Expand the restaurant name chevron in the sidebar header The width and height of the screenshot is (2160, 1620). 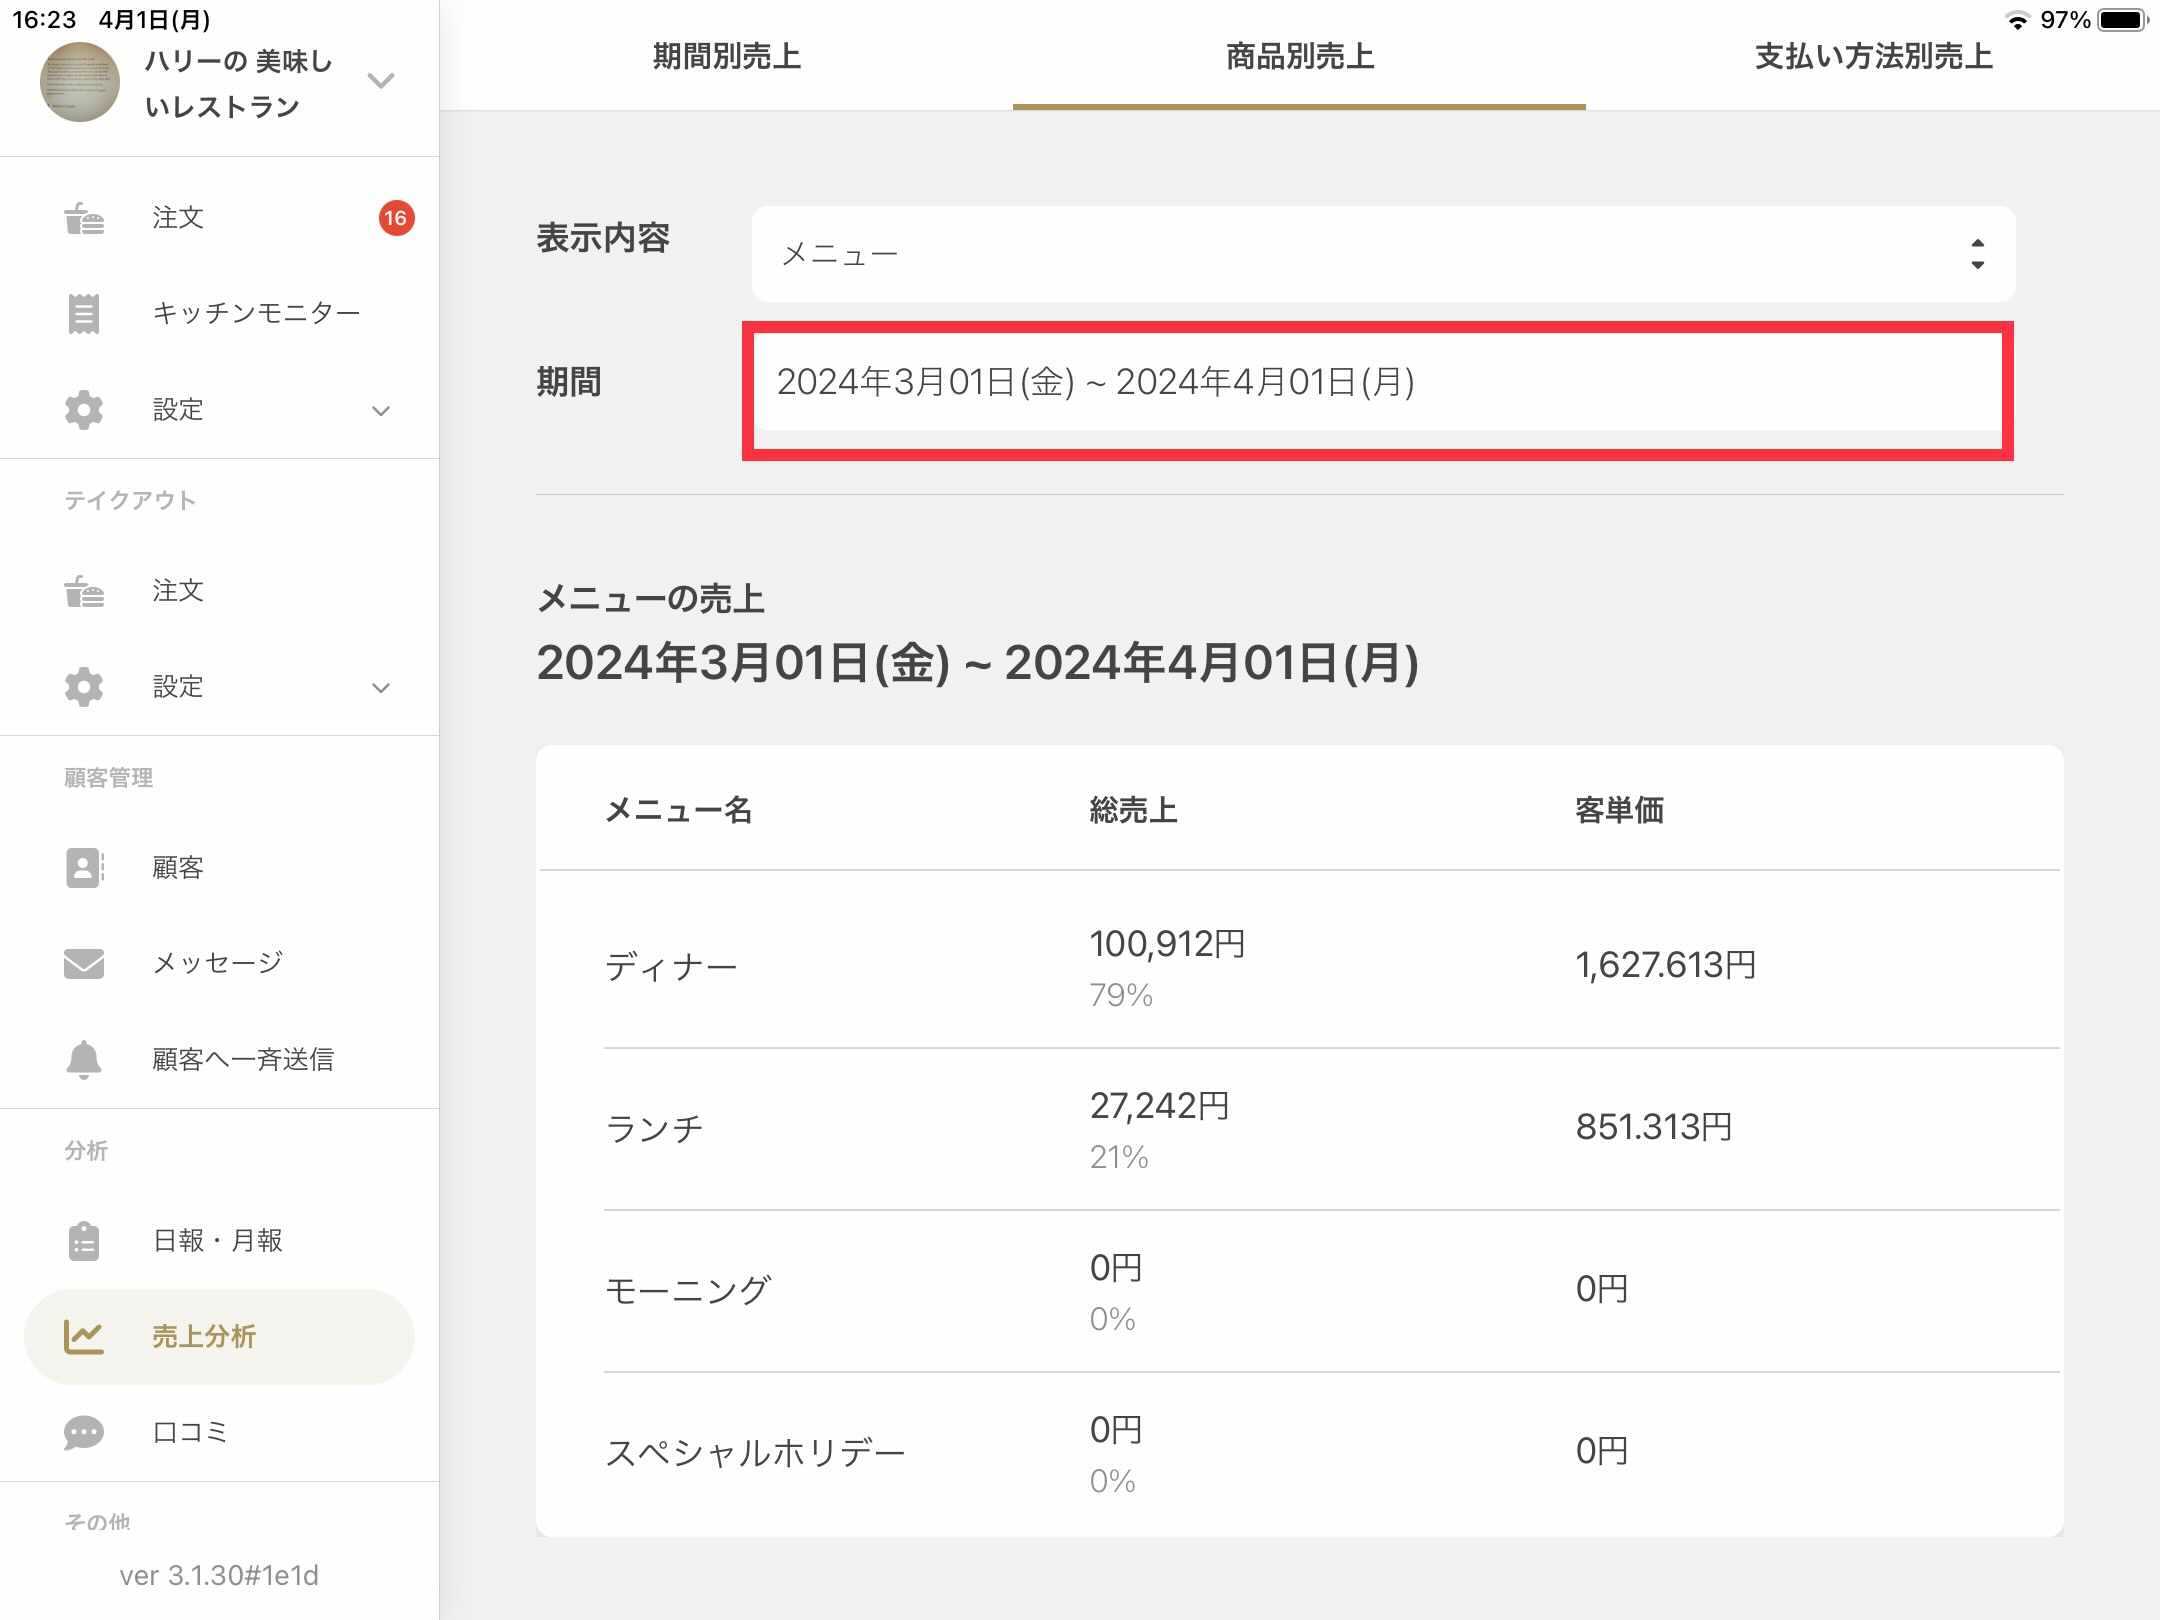point(381,81)
